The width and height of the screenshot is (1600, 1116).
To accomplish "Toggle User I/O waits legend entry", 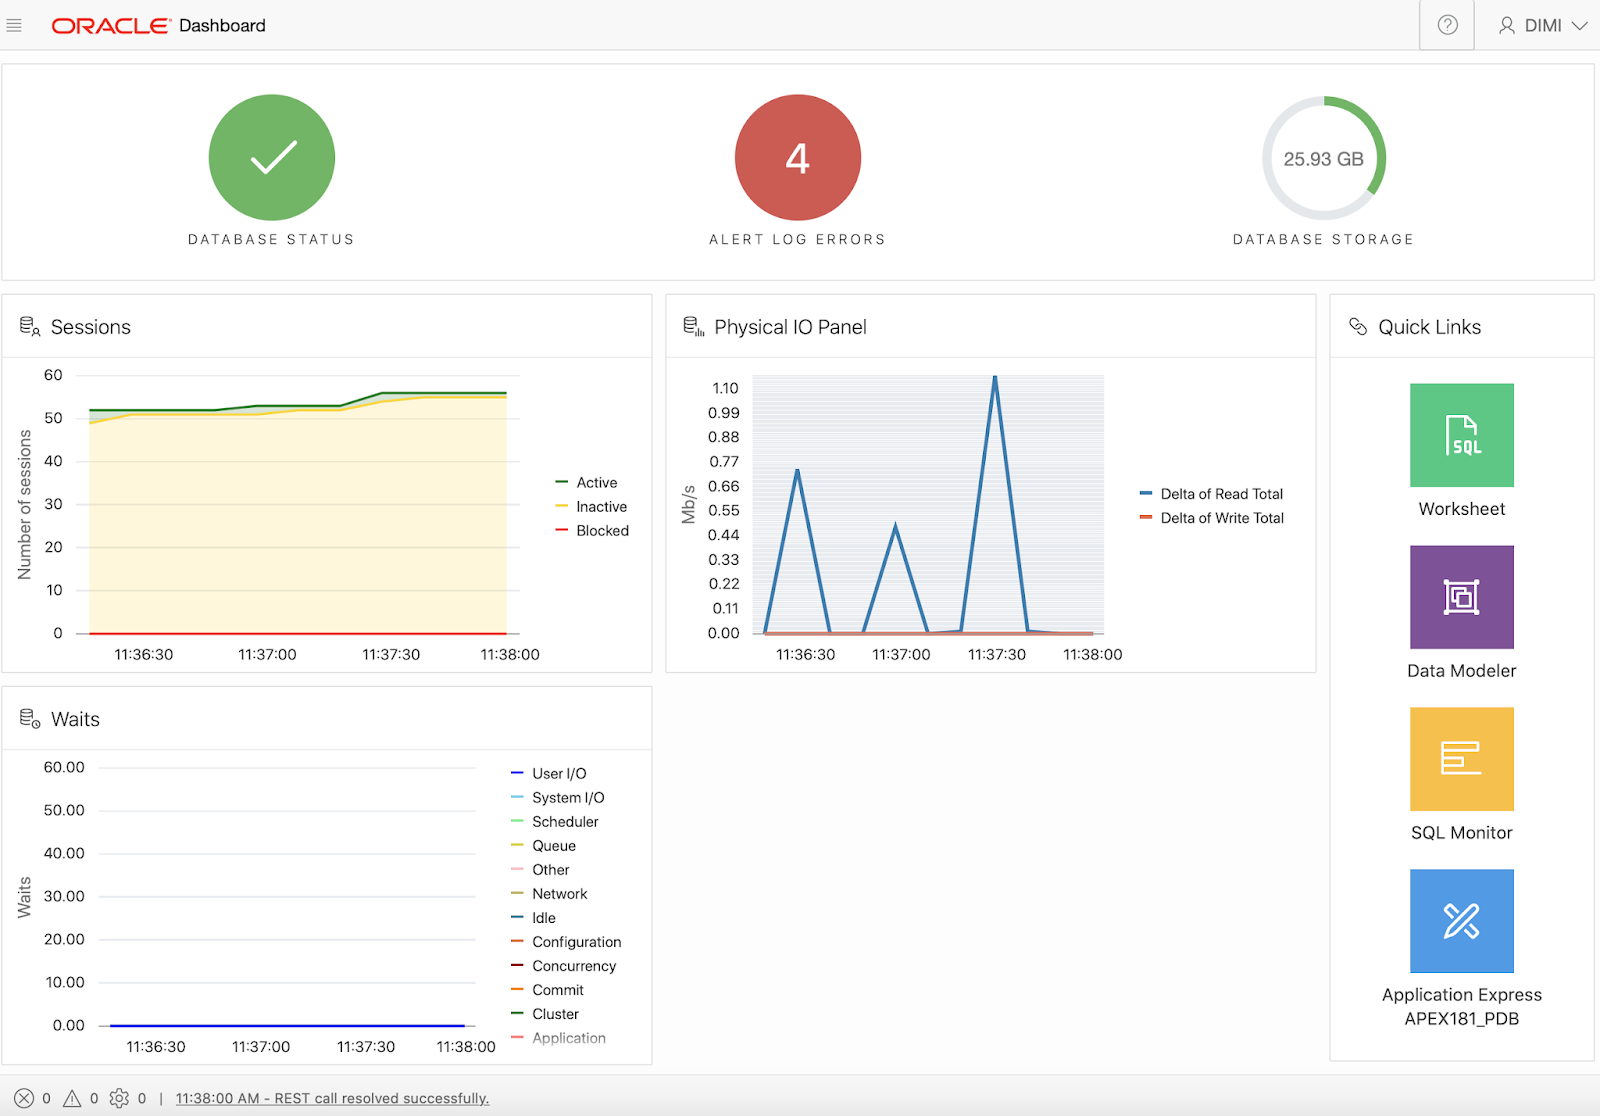I will click(x=549, y=773).
